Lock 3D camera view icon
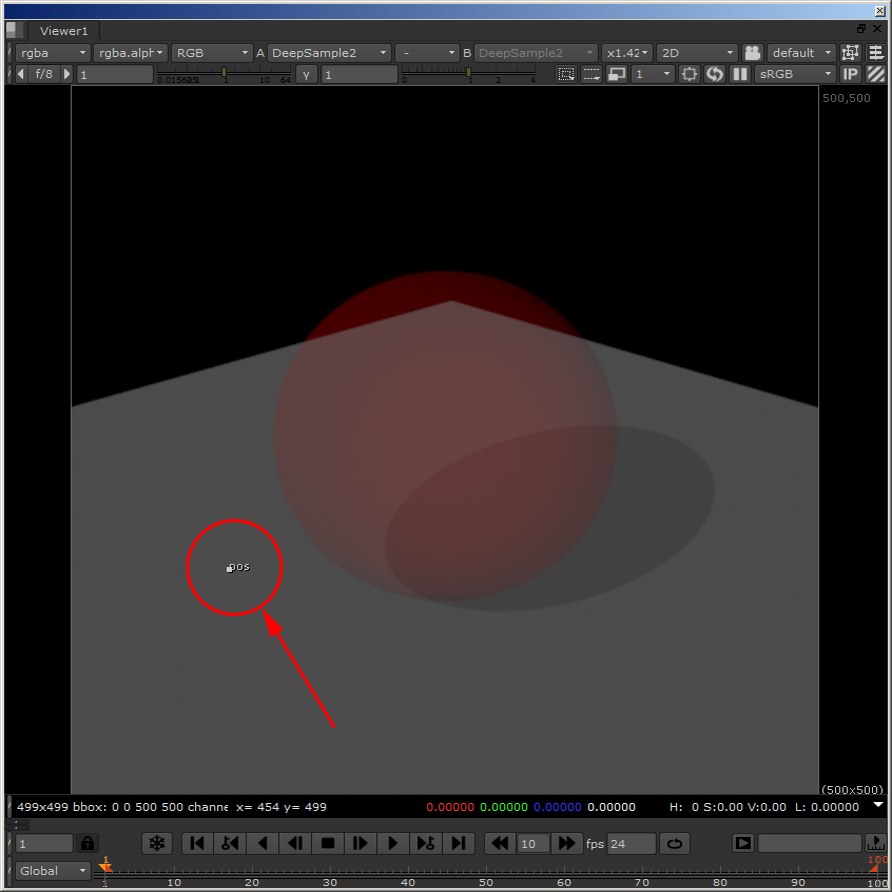This screenshot has height=892, width=892. pos(752,53)
